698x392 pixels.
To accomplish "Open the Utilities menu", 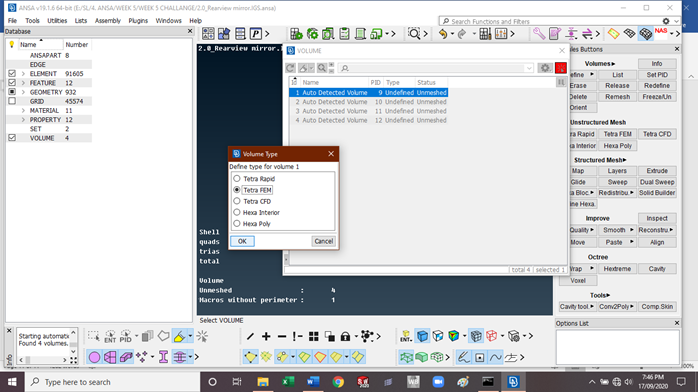I will click(57, 20).
